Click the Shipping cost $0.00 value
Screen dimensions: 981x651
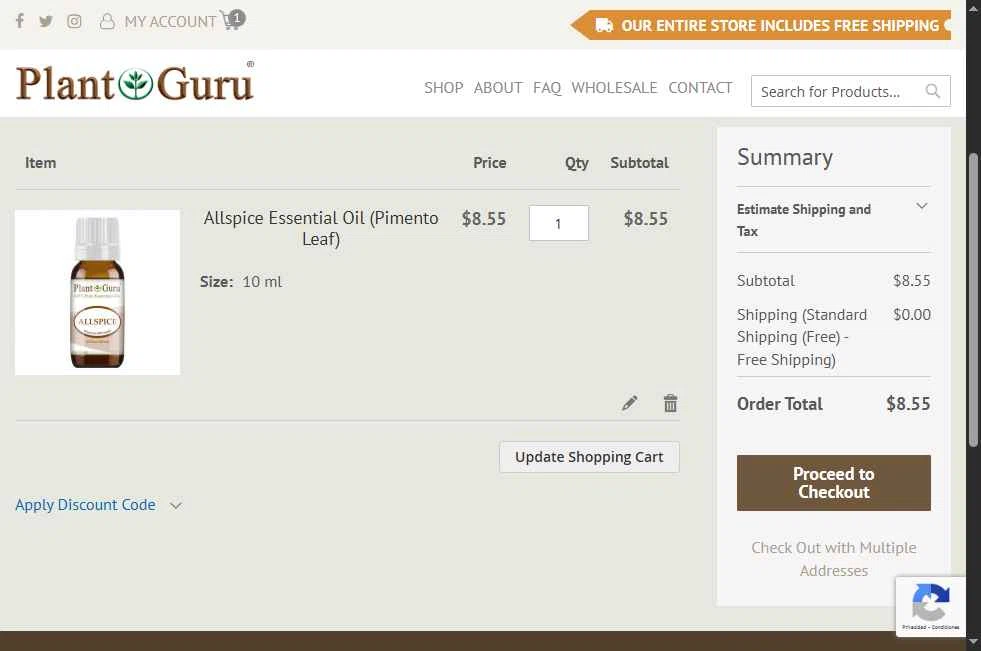pyautogui.click(x=912, y=315)
